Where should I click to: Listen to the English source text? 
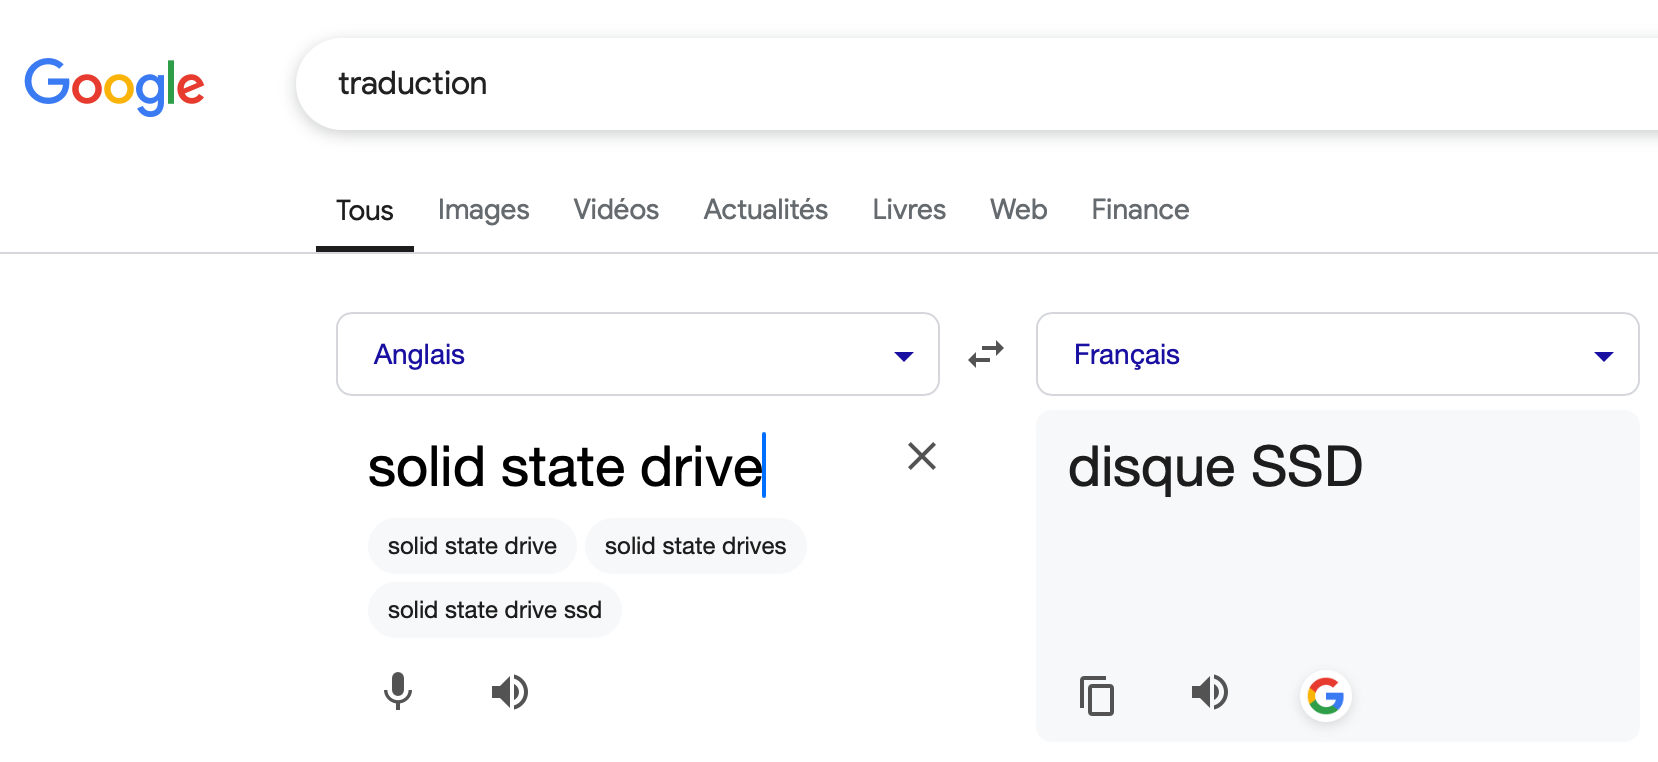click(509, 691)
